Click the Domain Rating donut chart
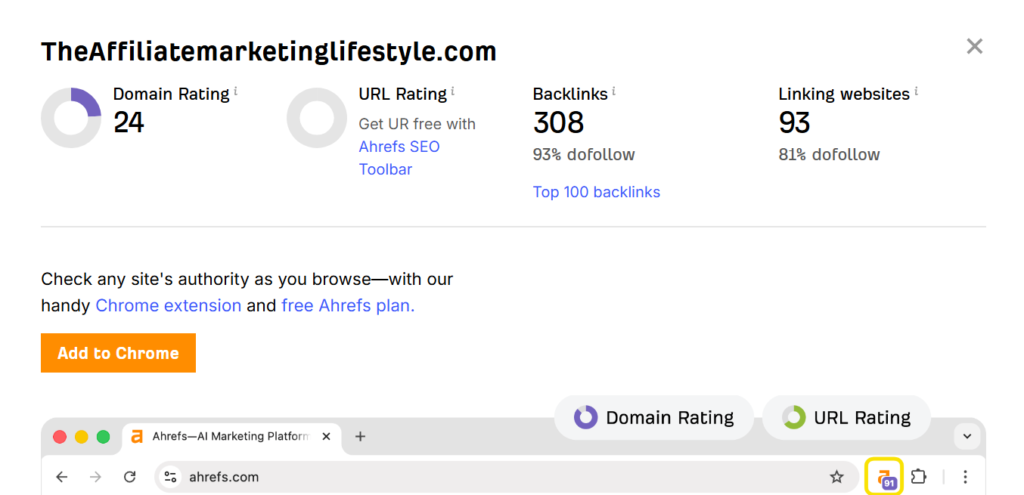The height and width of the screenshot is (495, 1024). click(x=71, y=118)
